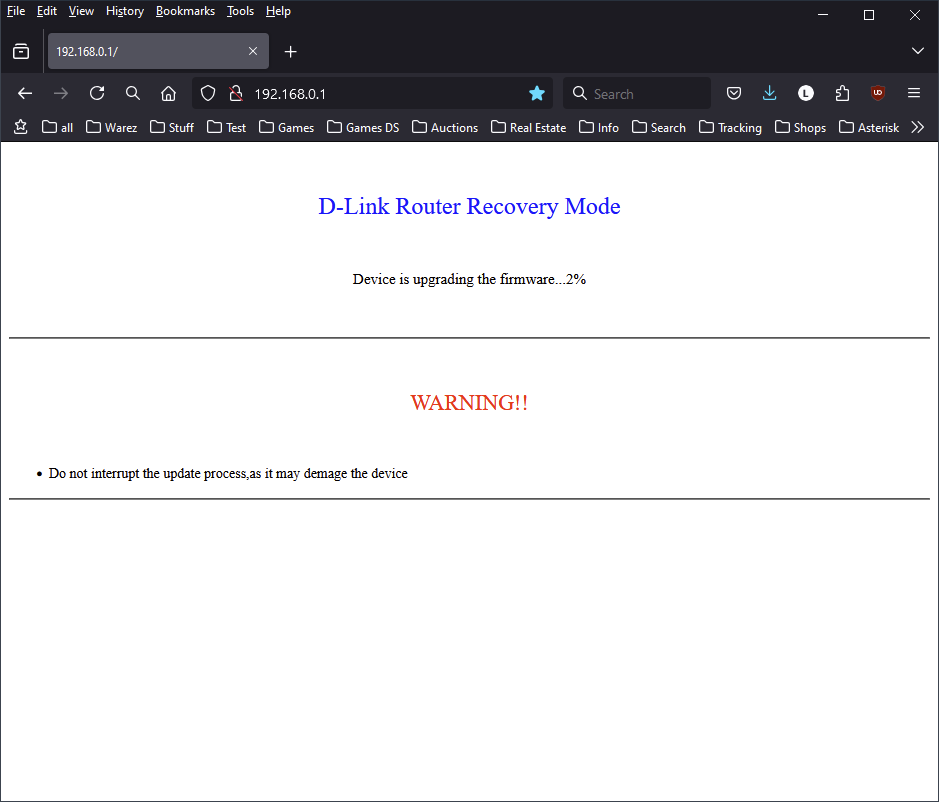Open the History menu
939x802 pixels.
coord(125,11)
